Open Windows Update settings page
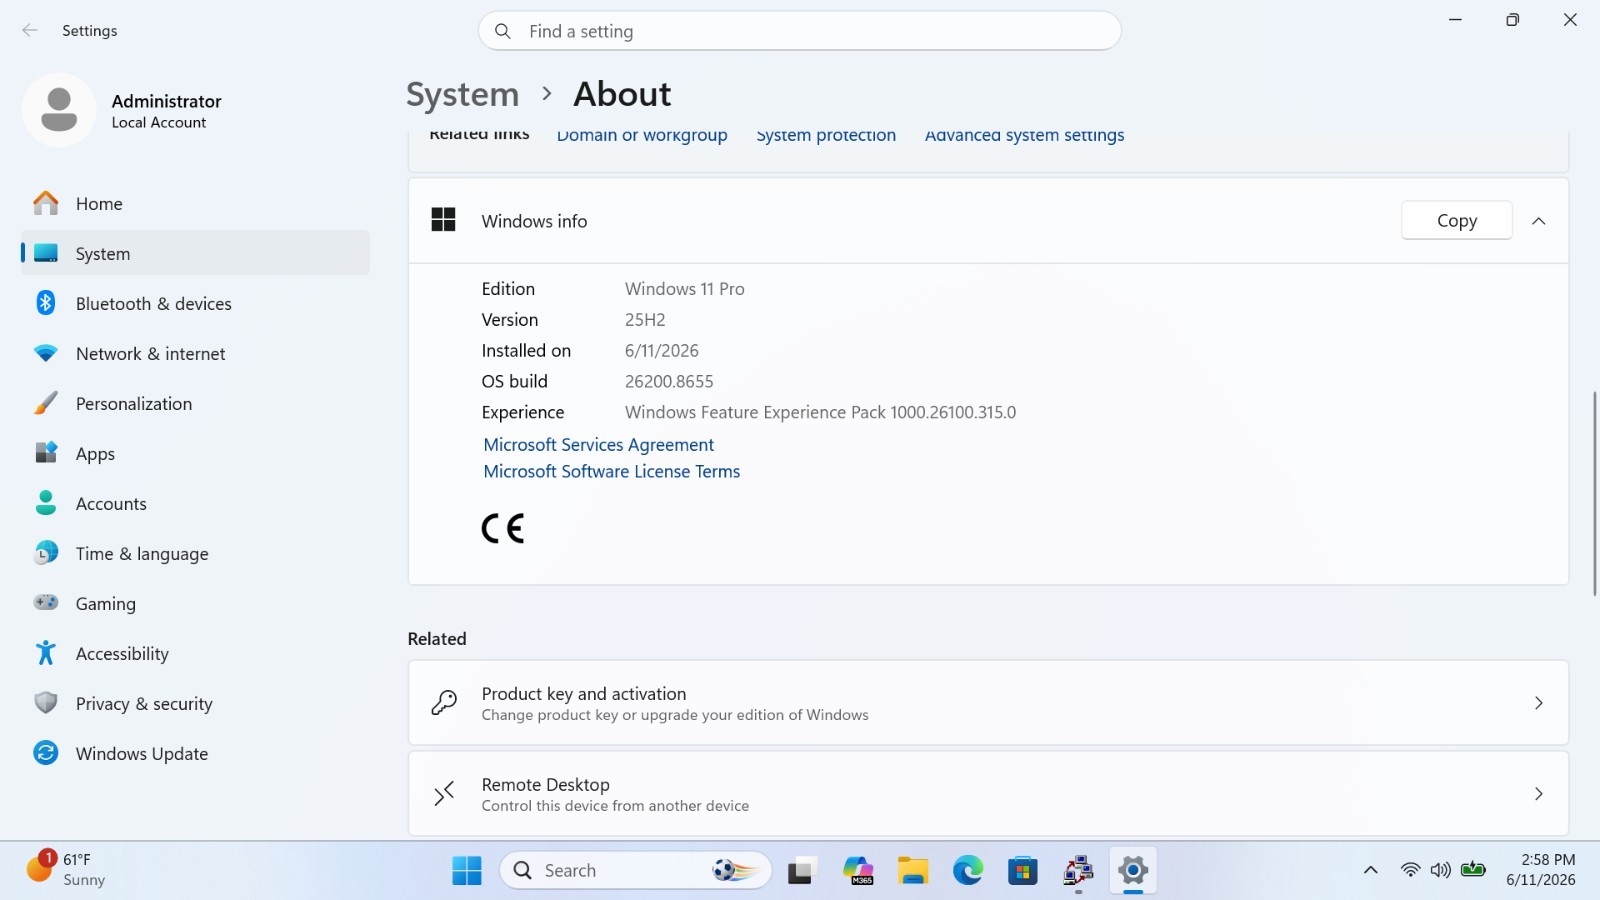The width and height of the screenshot is (1600, 900). (195, 753)
